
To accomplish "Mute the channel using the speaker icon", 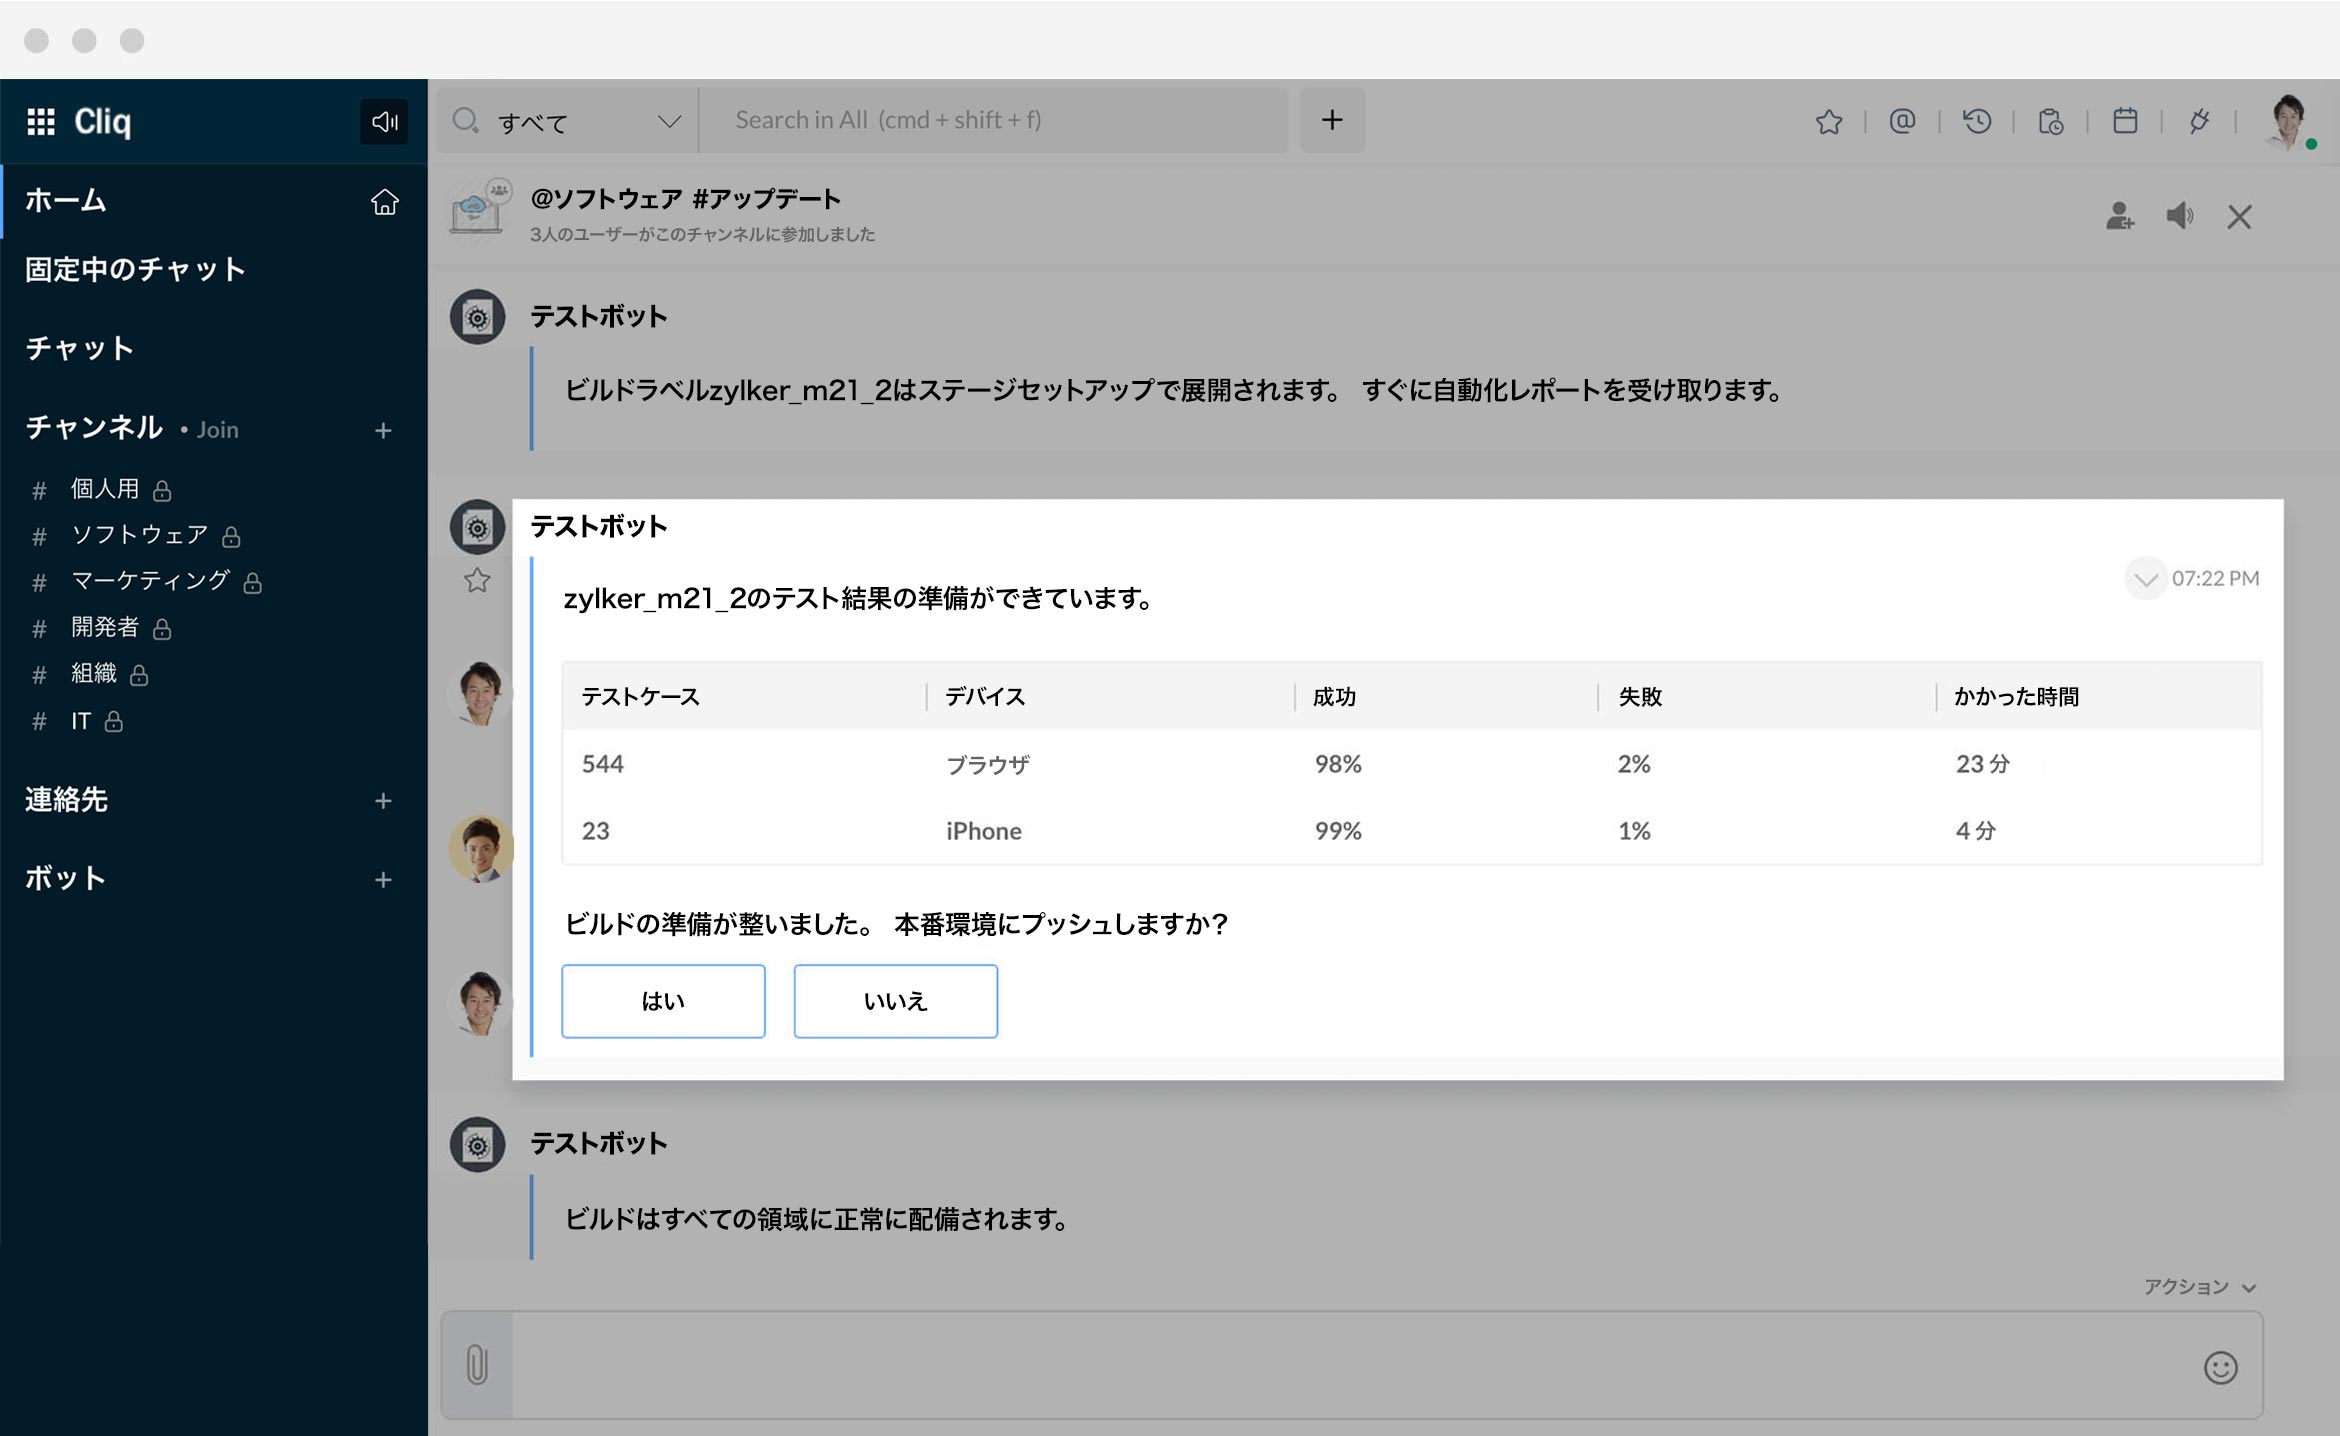I will [x=2180, y=216].
